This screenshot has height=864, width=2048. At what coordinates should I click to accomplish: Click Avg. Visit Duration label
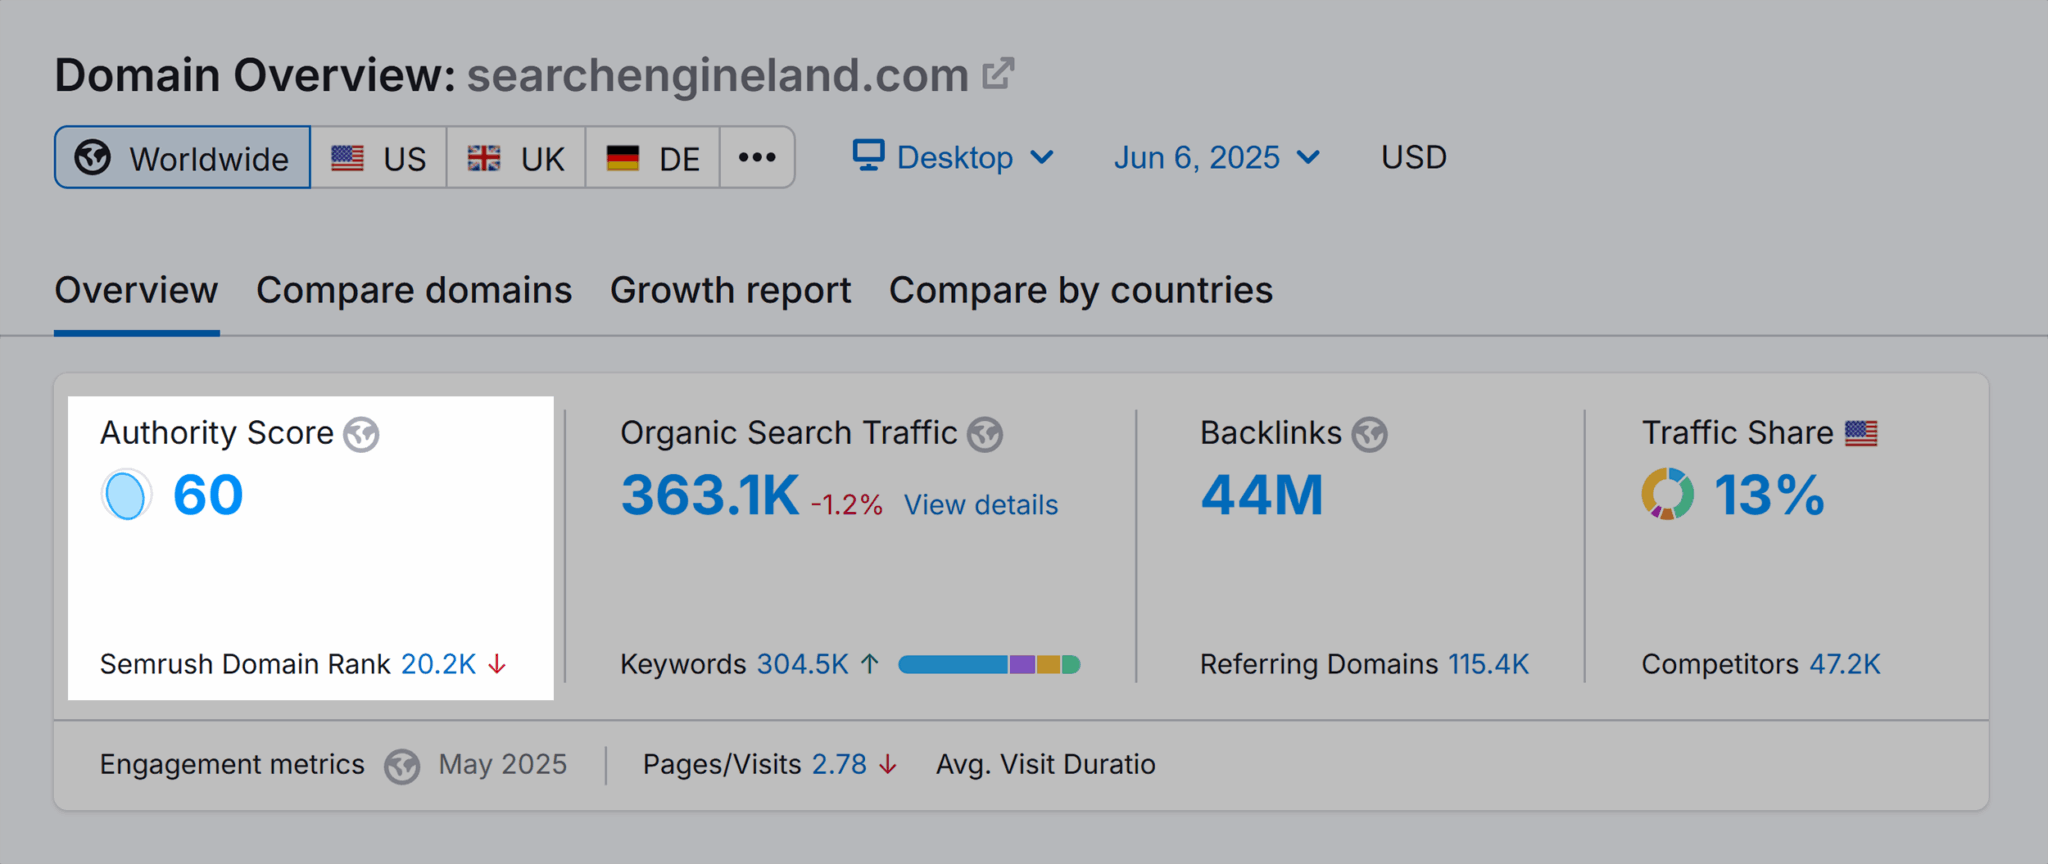tap(1045, 764)
